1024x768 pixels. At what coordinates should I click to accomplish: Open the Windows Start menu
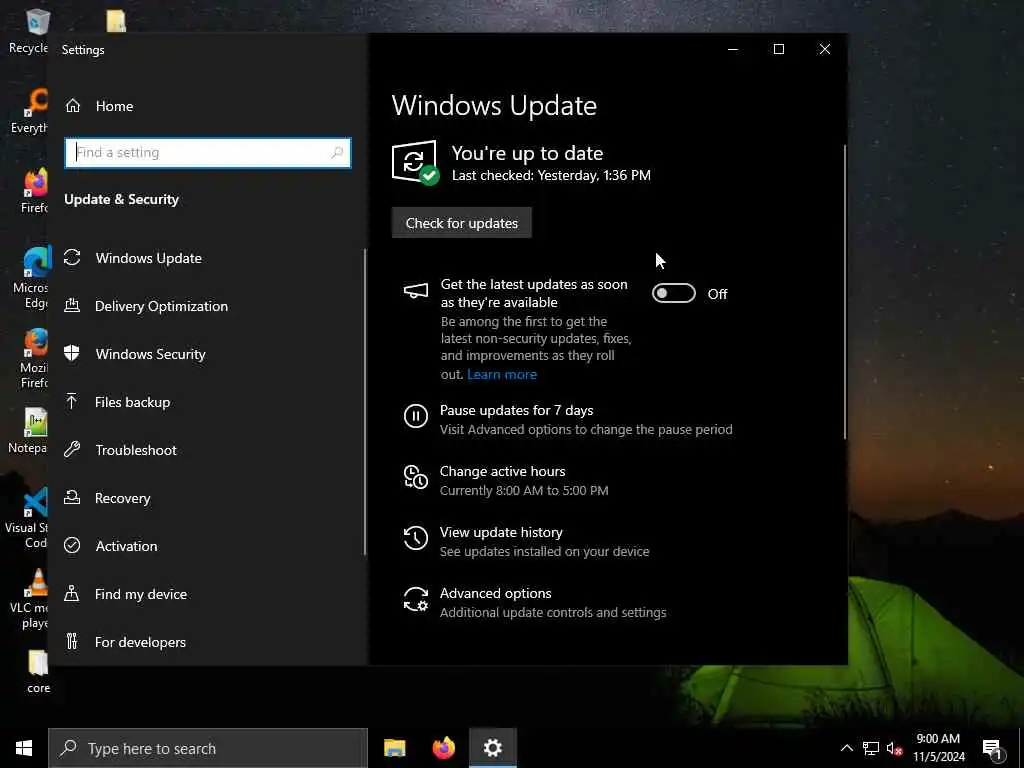coord(24,748)
